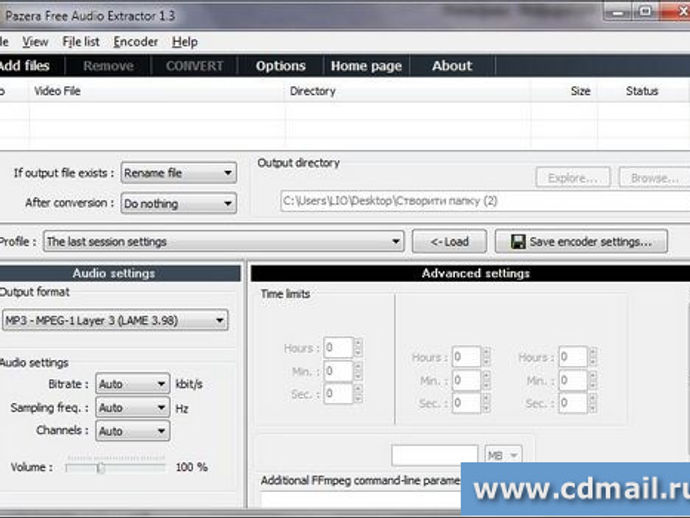Click the first Time limits Sec. field

338,393
